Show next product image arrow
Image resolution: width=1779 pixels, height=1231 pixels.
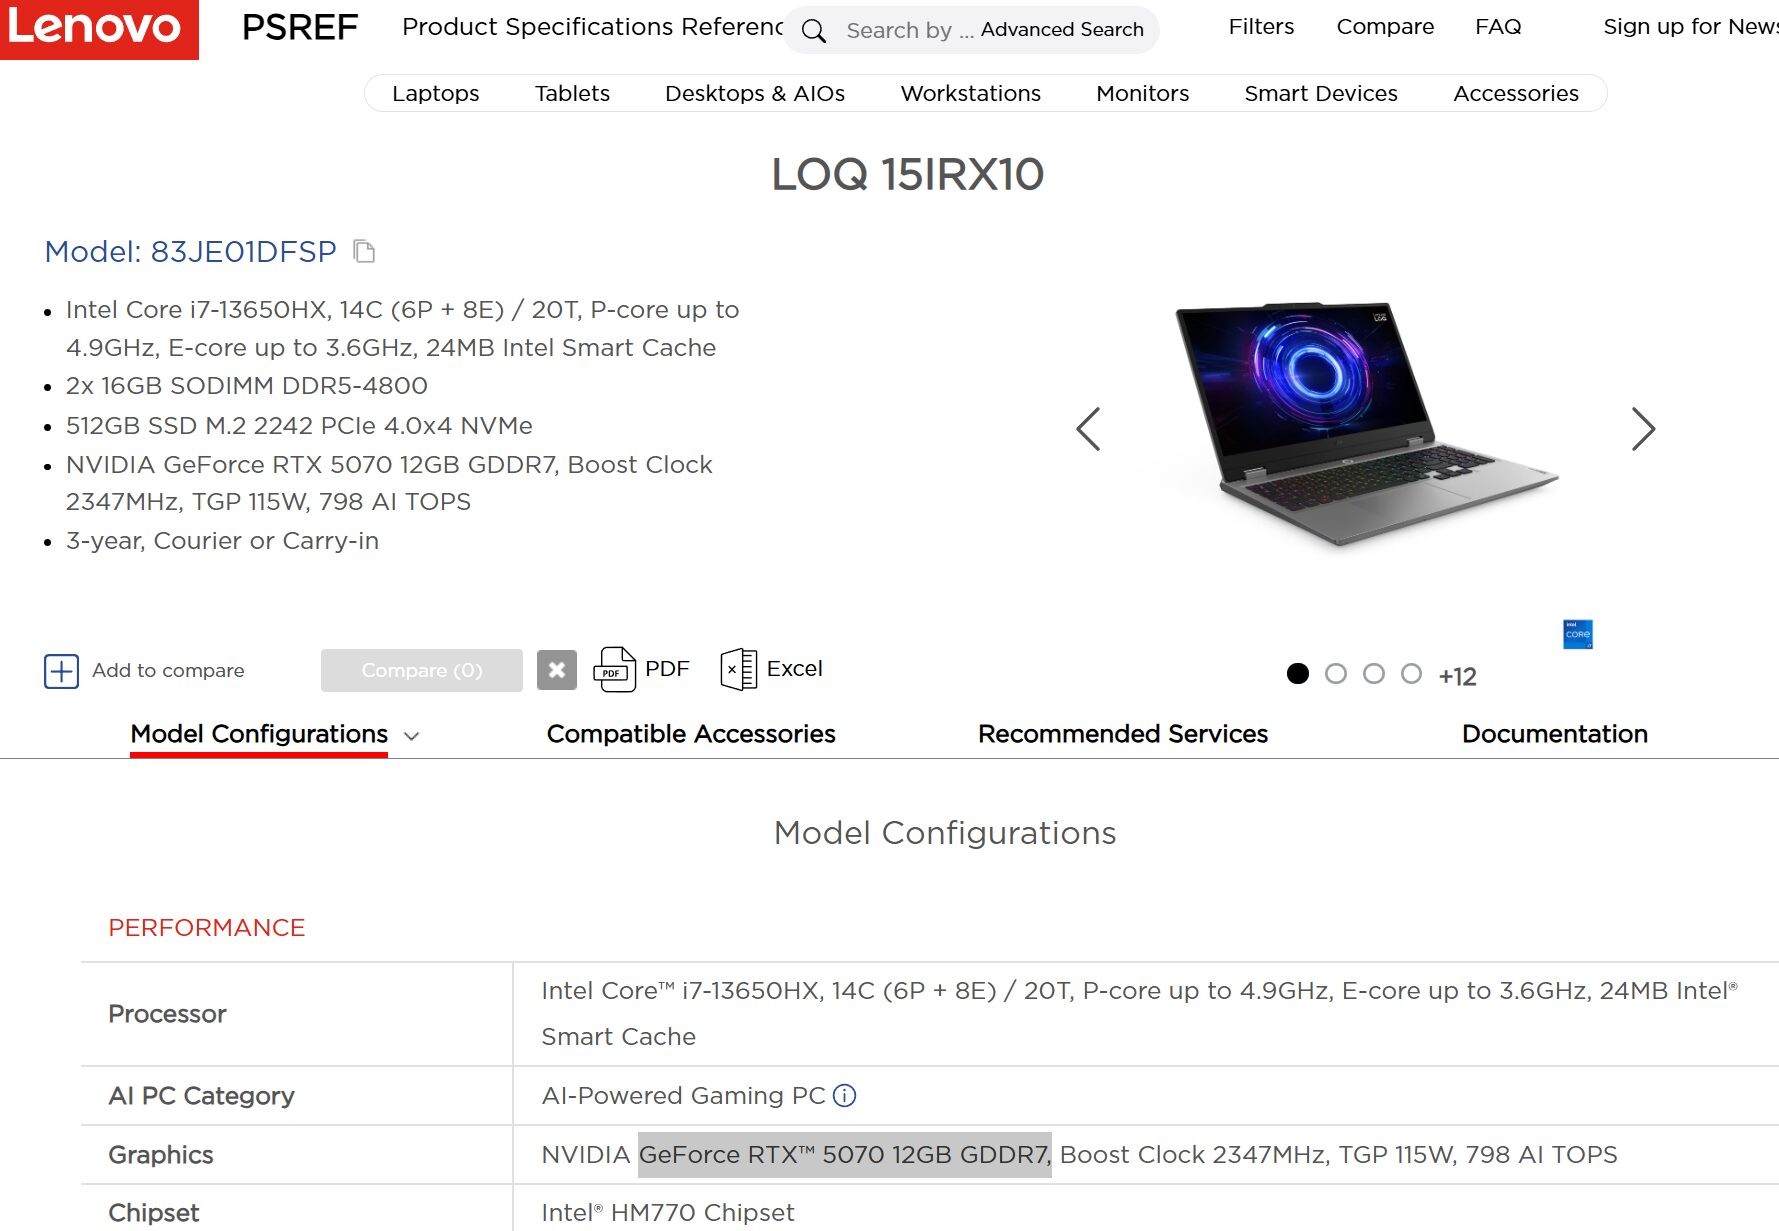1643,429
